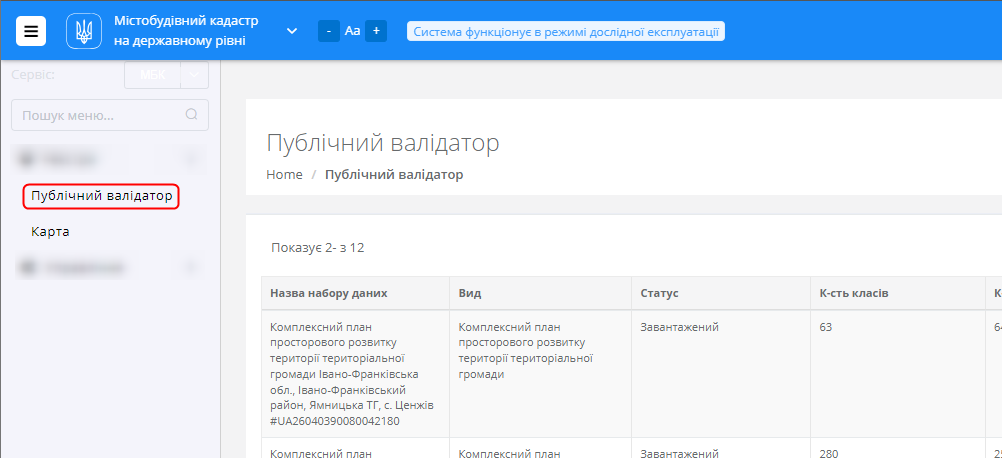This screenshot has height=458, width=1002.
Task: Open 'Карта' in the sidebar menu
Action: point(50,231)
